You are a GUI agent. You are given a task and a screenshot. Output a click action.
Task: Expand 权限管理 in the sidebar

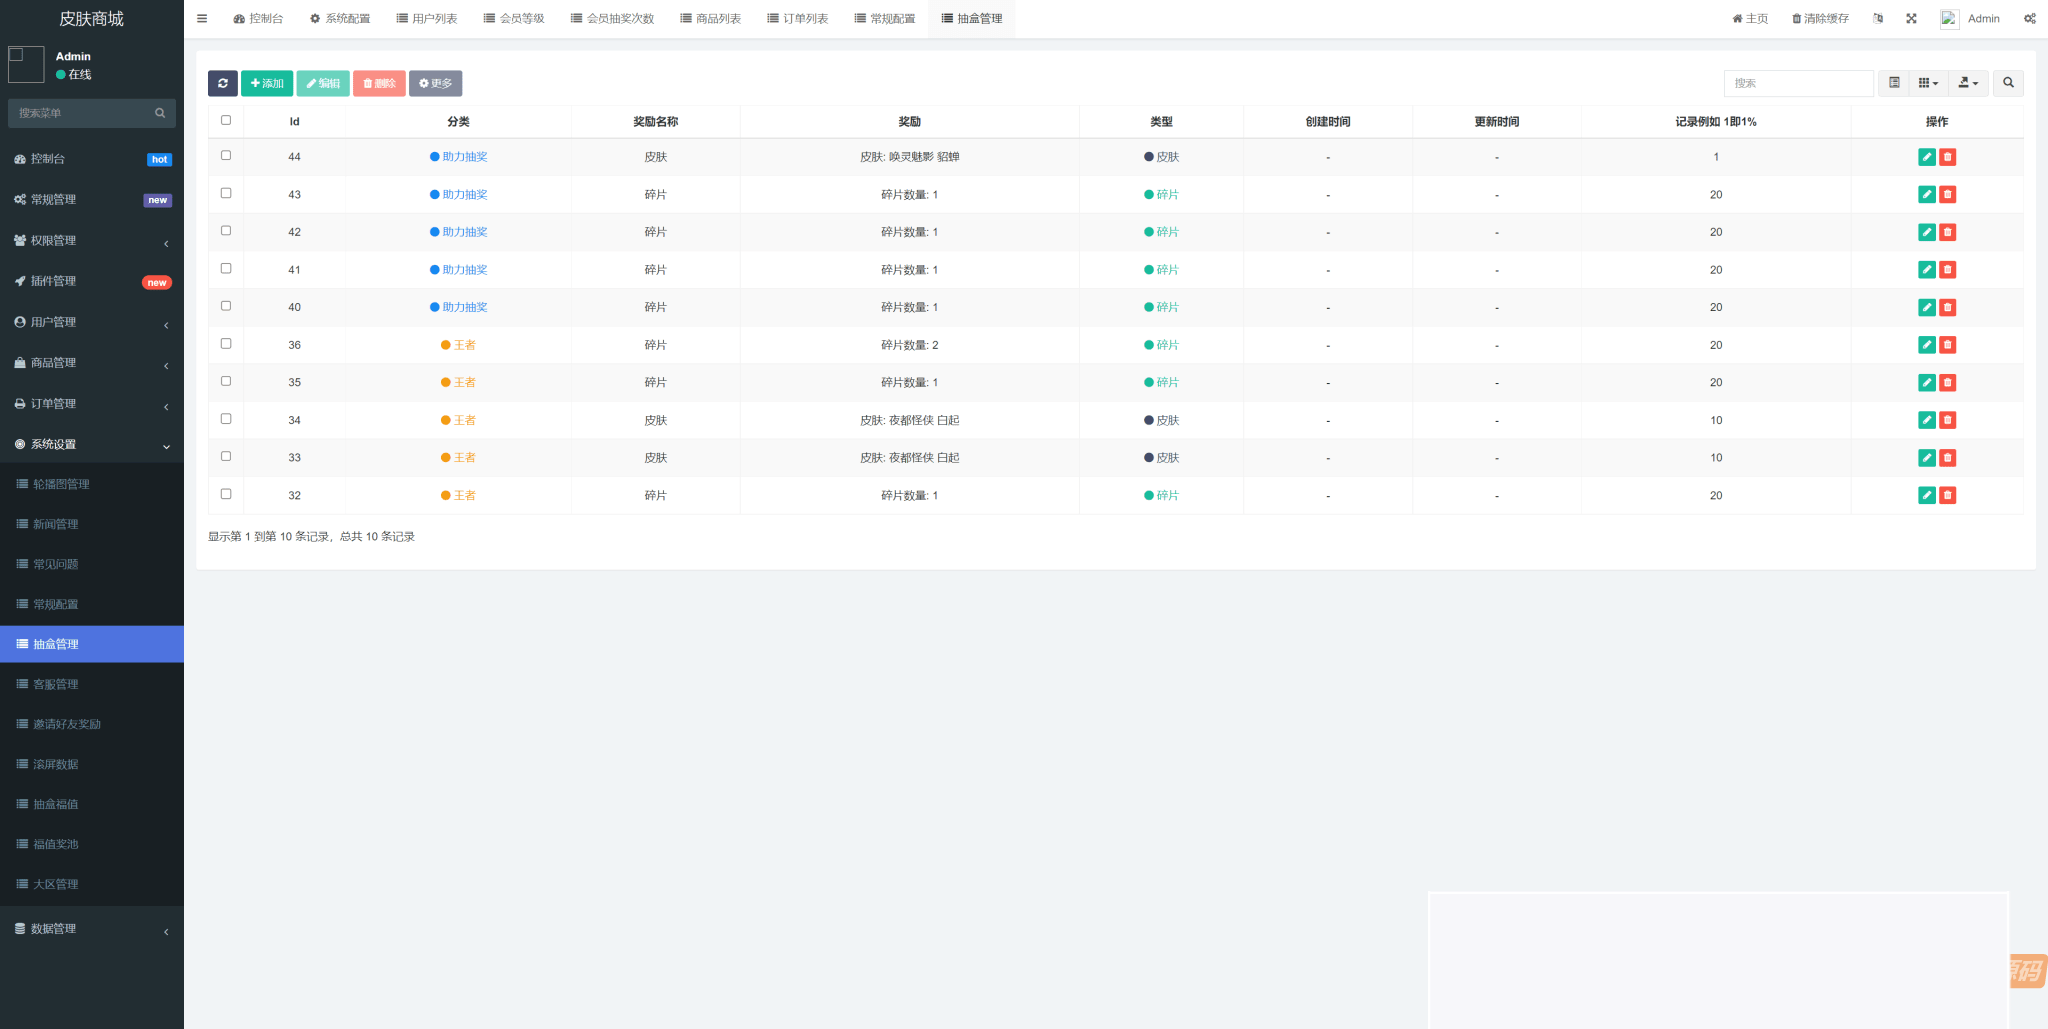[92, 241]
